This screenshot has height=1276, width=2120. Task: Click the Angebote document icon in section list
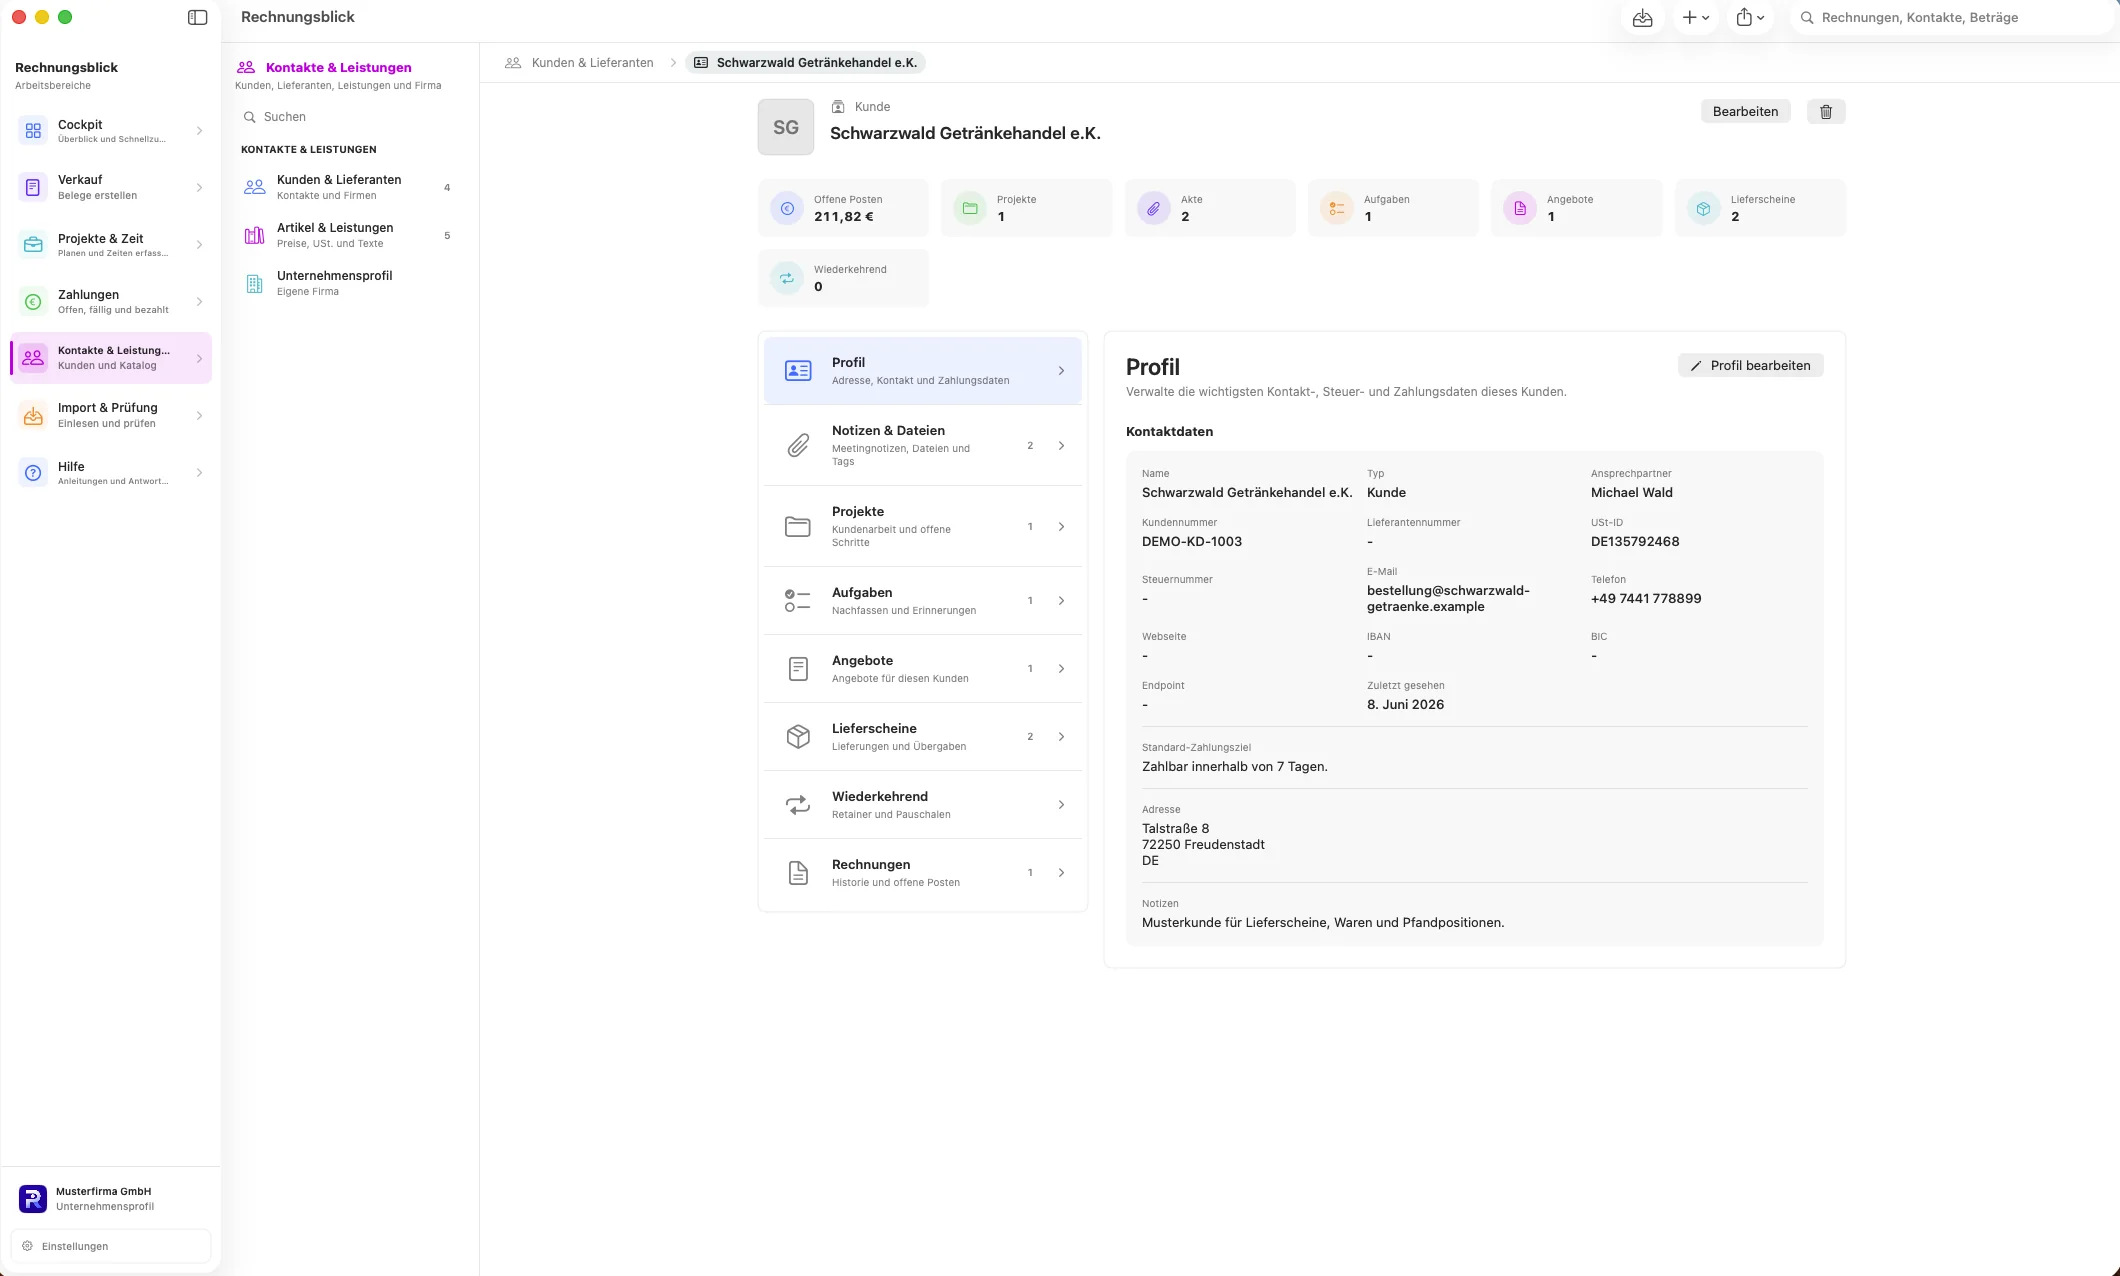click(x=798, y=669)
